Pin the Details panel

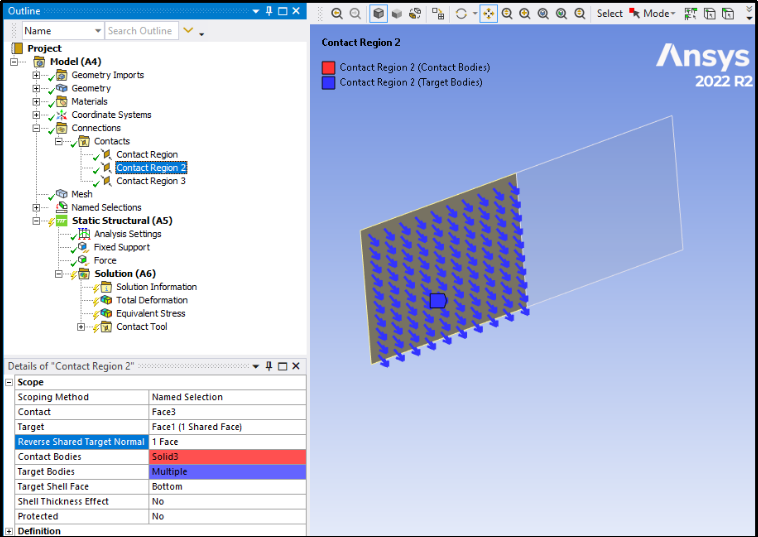pos(269,366)
